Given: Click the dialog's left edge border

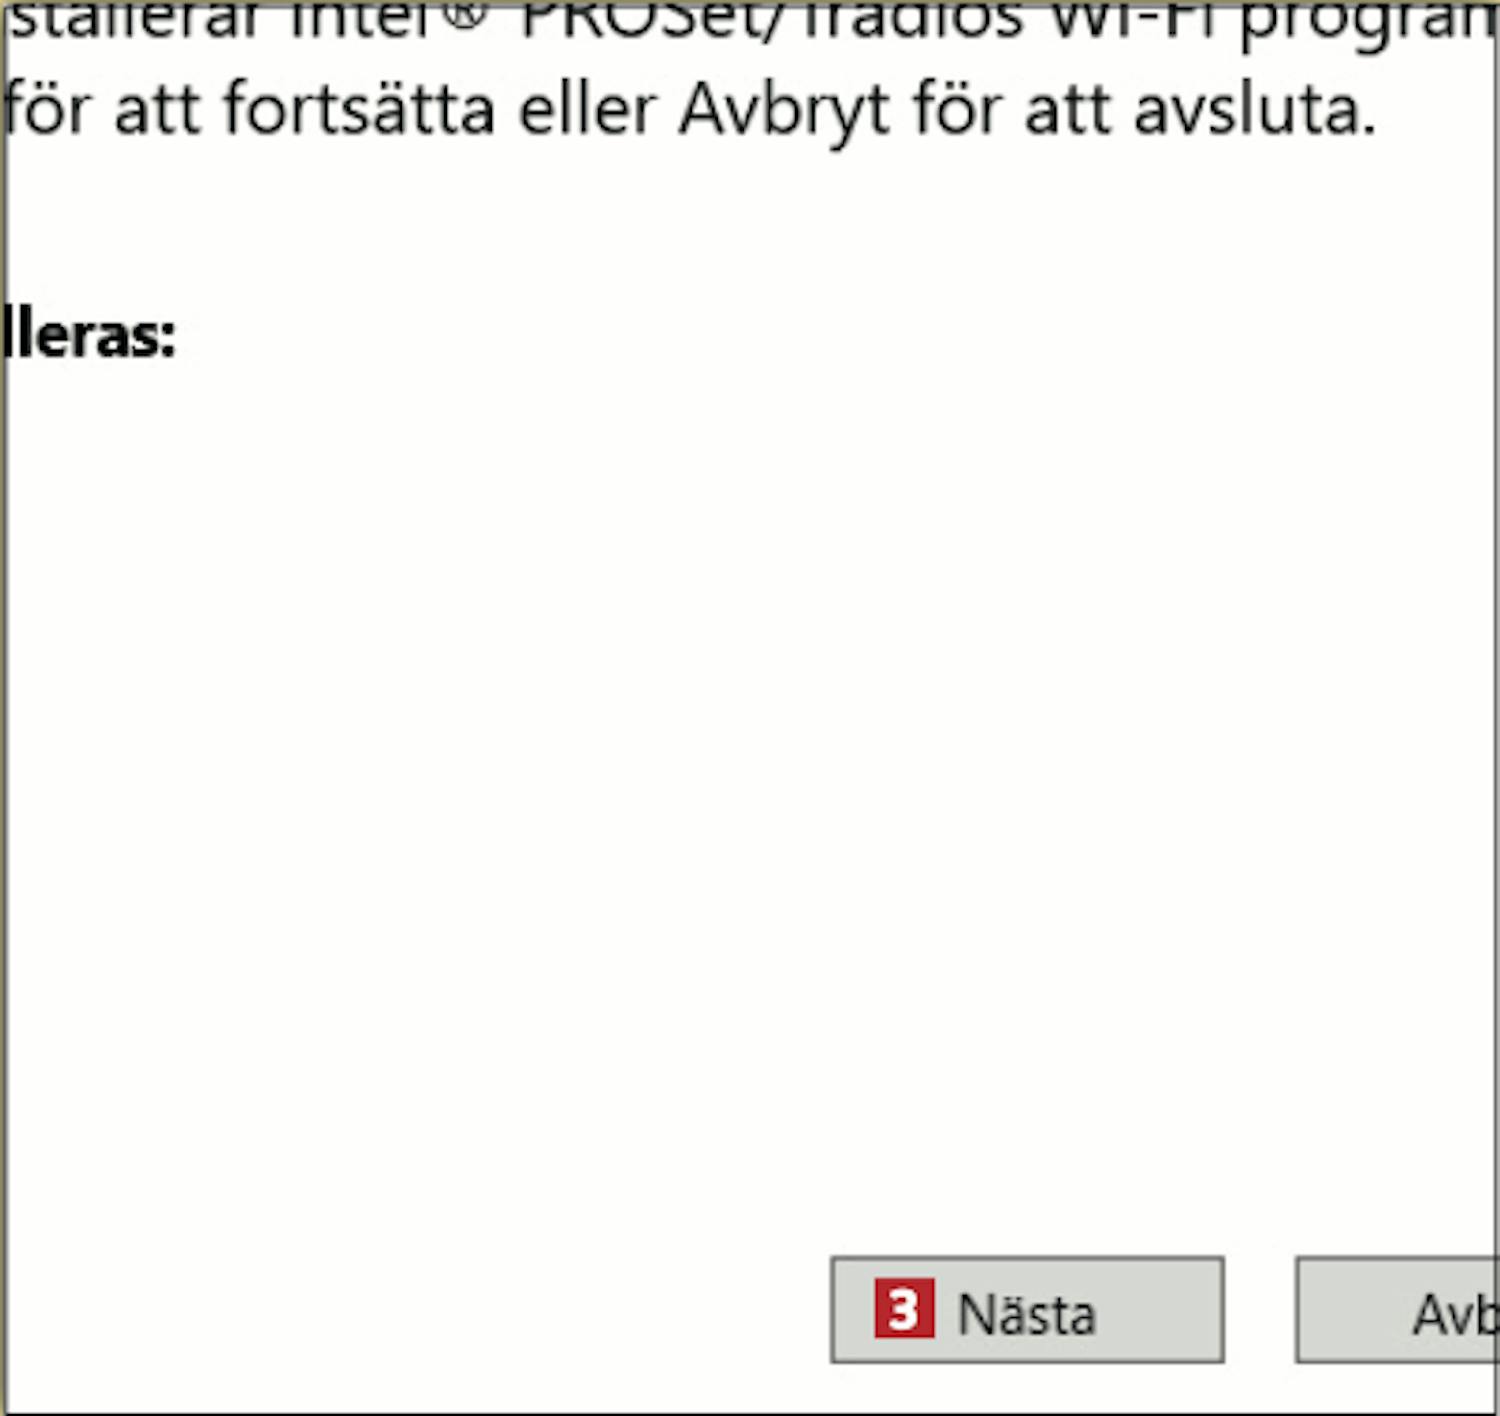Looking at the screenshot, I should 3,700.
